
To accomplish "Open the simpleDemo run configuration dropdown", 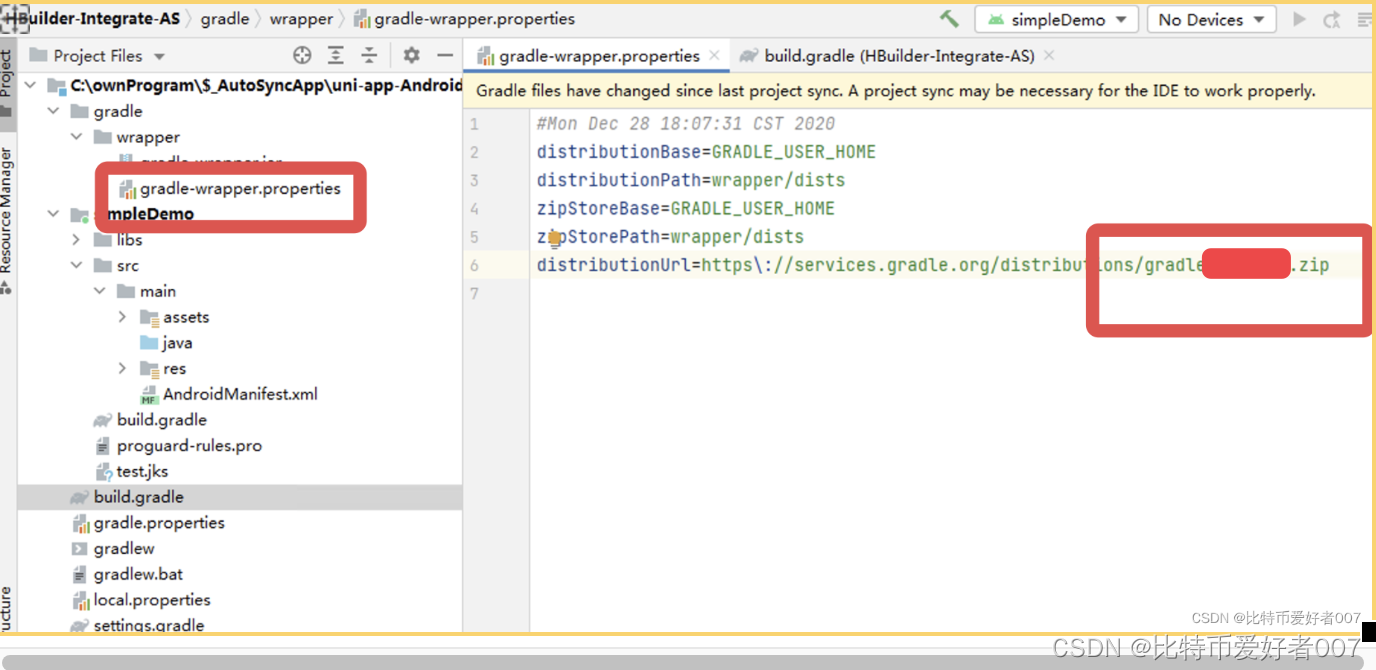I will tap(1055, 18).
